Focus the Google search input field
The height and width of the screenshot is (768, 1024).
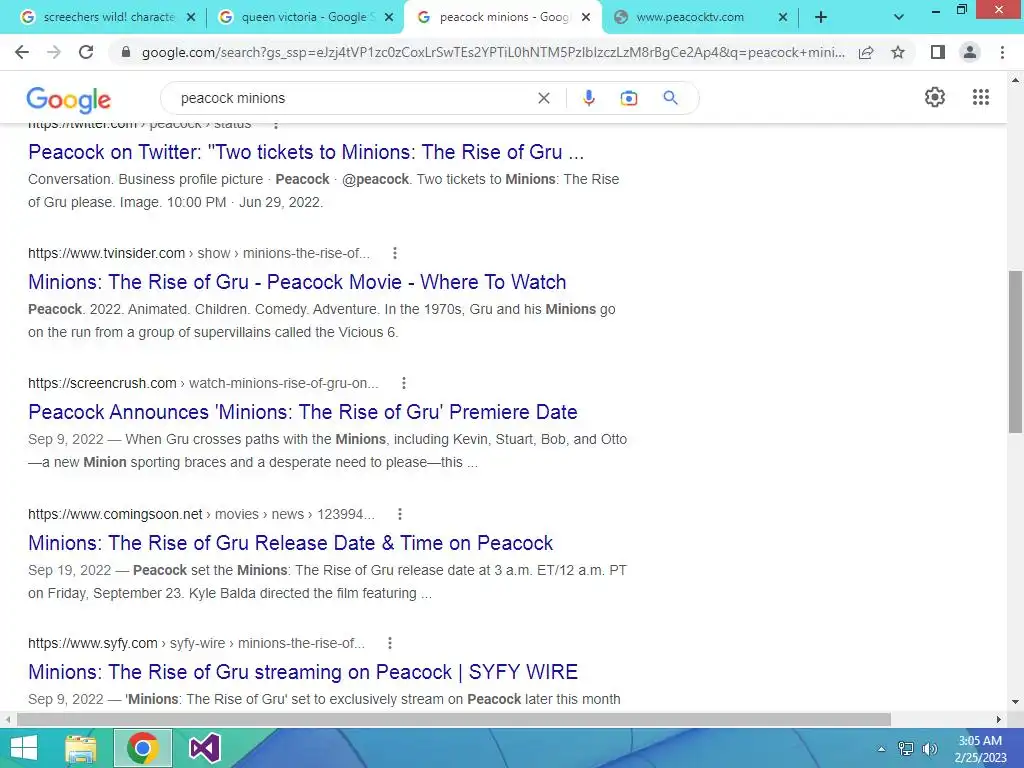click(x=353, y=98)
